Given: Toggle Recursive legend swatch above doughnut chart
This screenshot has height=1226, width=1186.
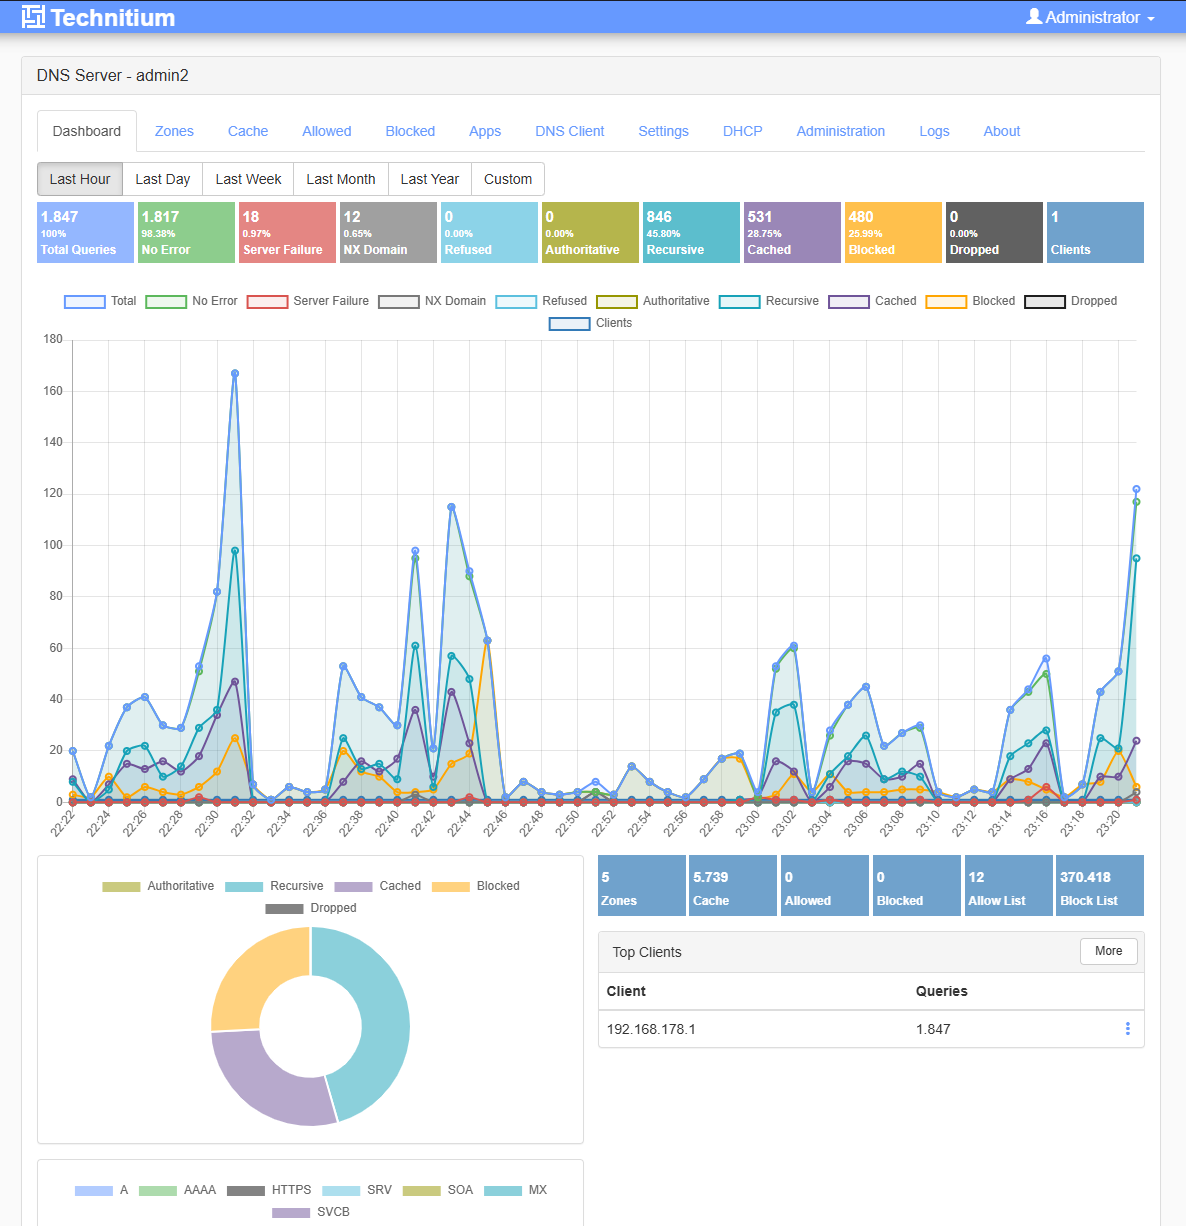Looking at the screenshot, I should click(x=244, y=886).
